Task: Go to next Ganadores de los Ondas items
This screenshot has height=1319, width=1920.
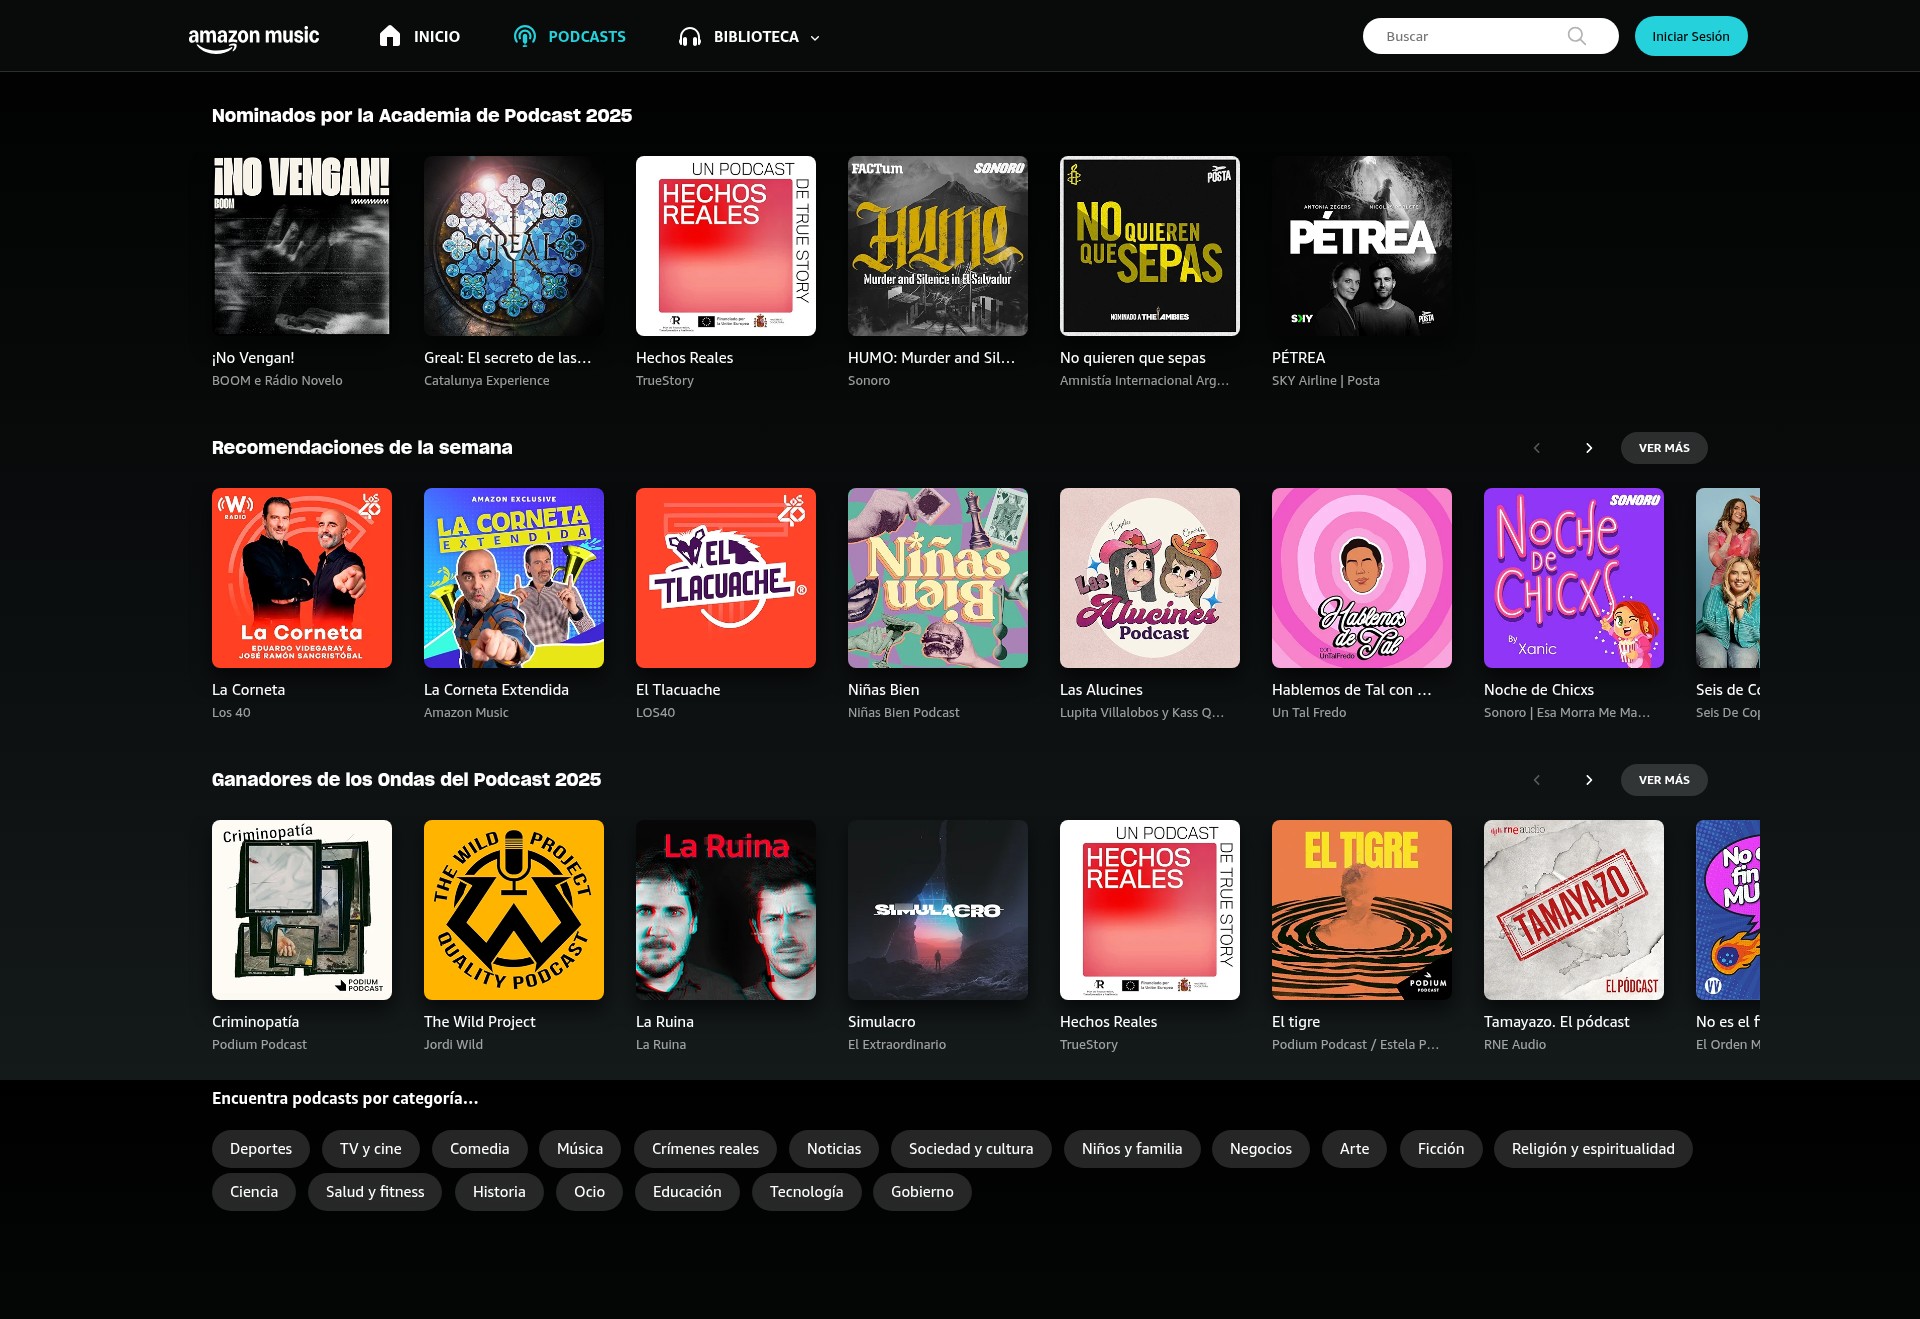Action: [1589, 780]
